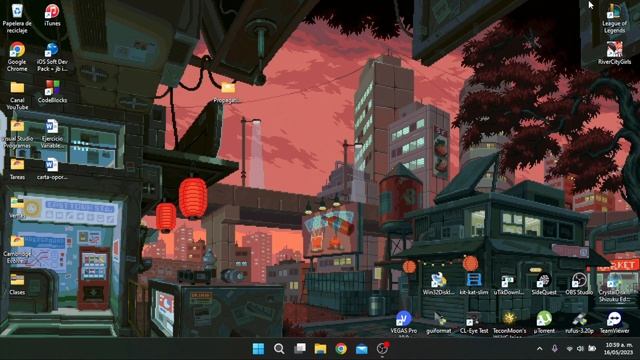Open the Win32DiskImager shortcut
This screenshot has width=640, height=360.
click(x=438, y=284)
